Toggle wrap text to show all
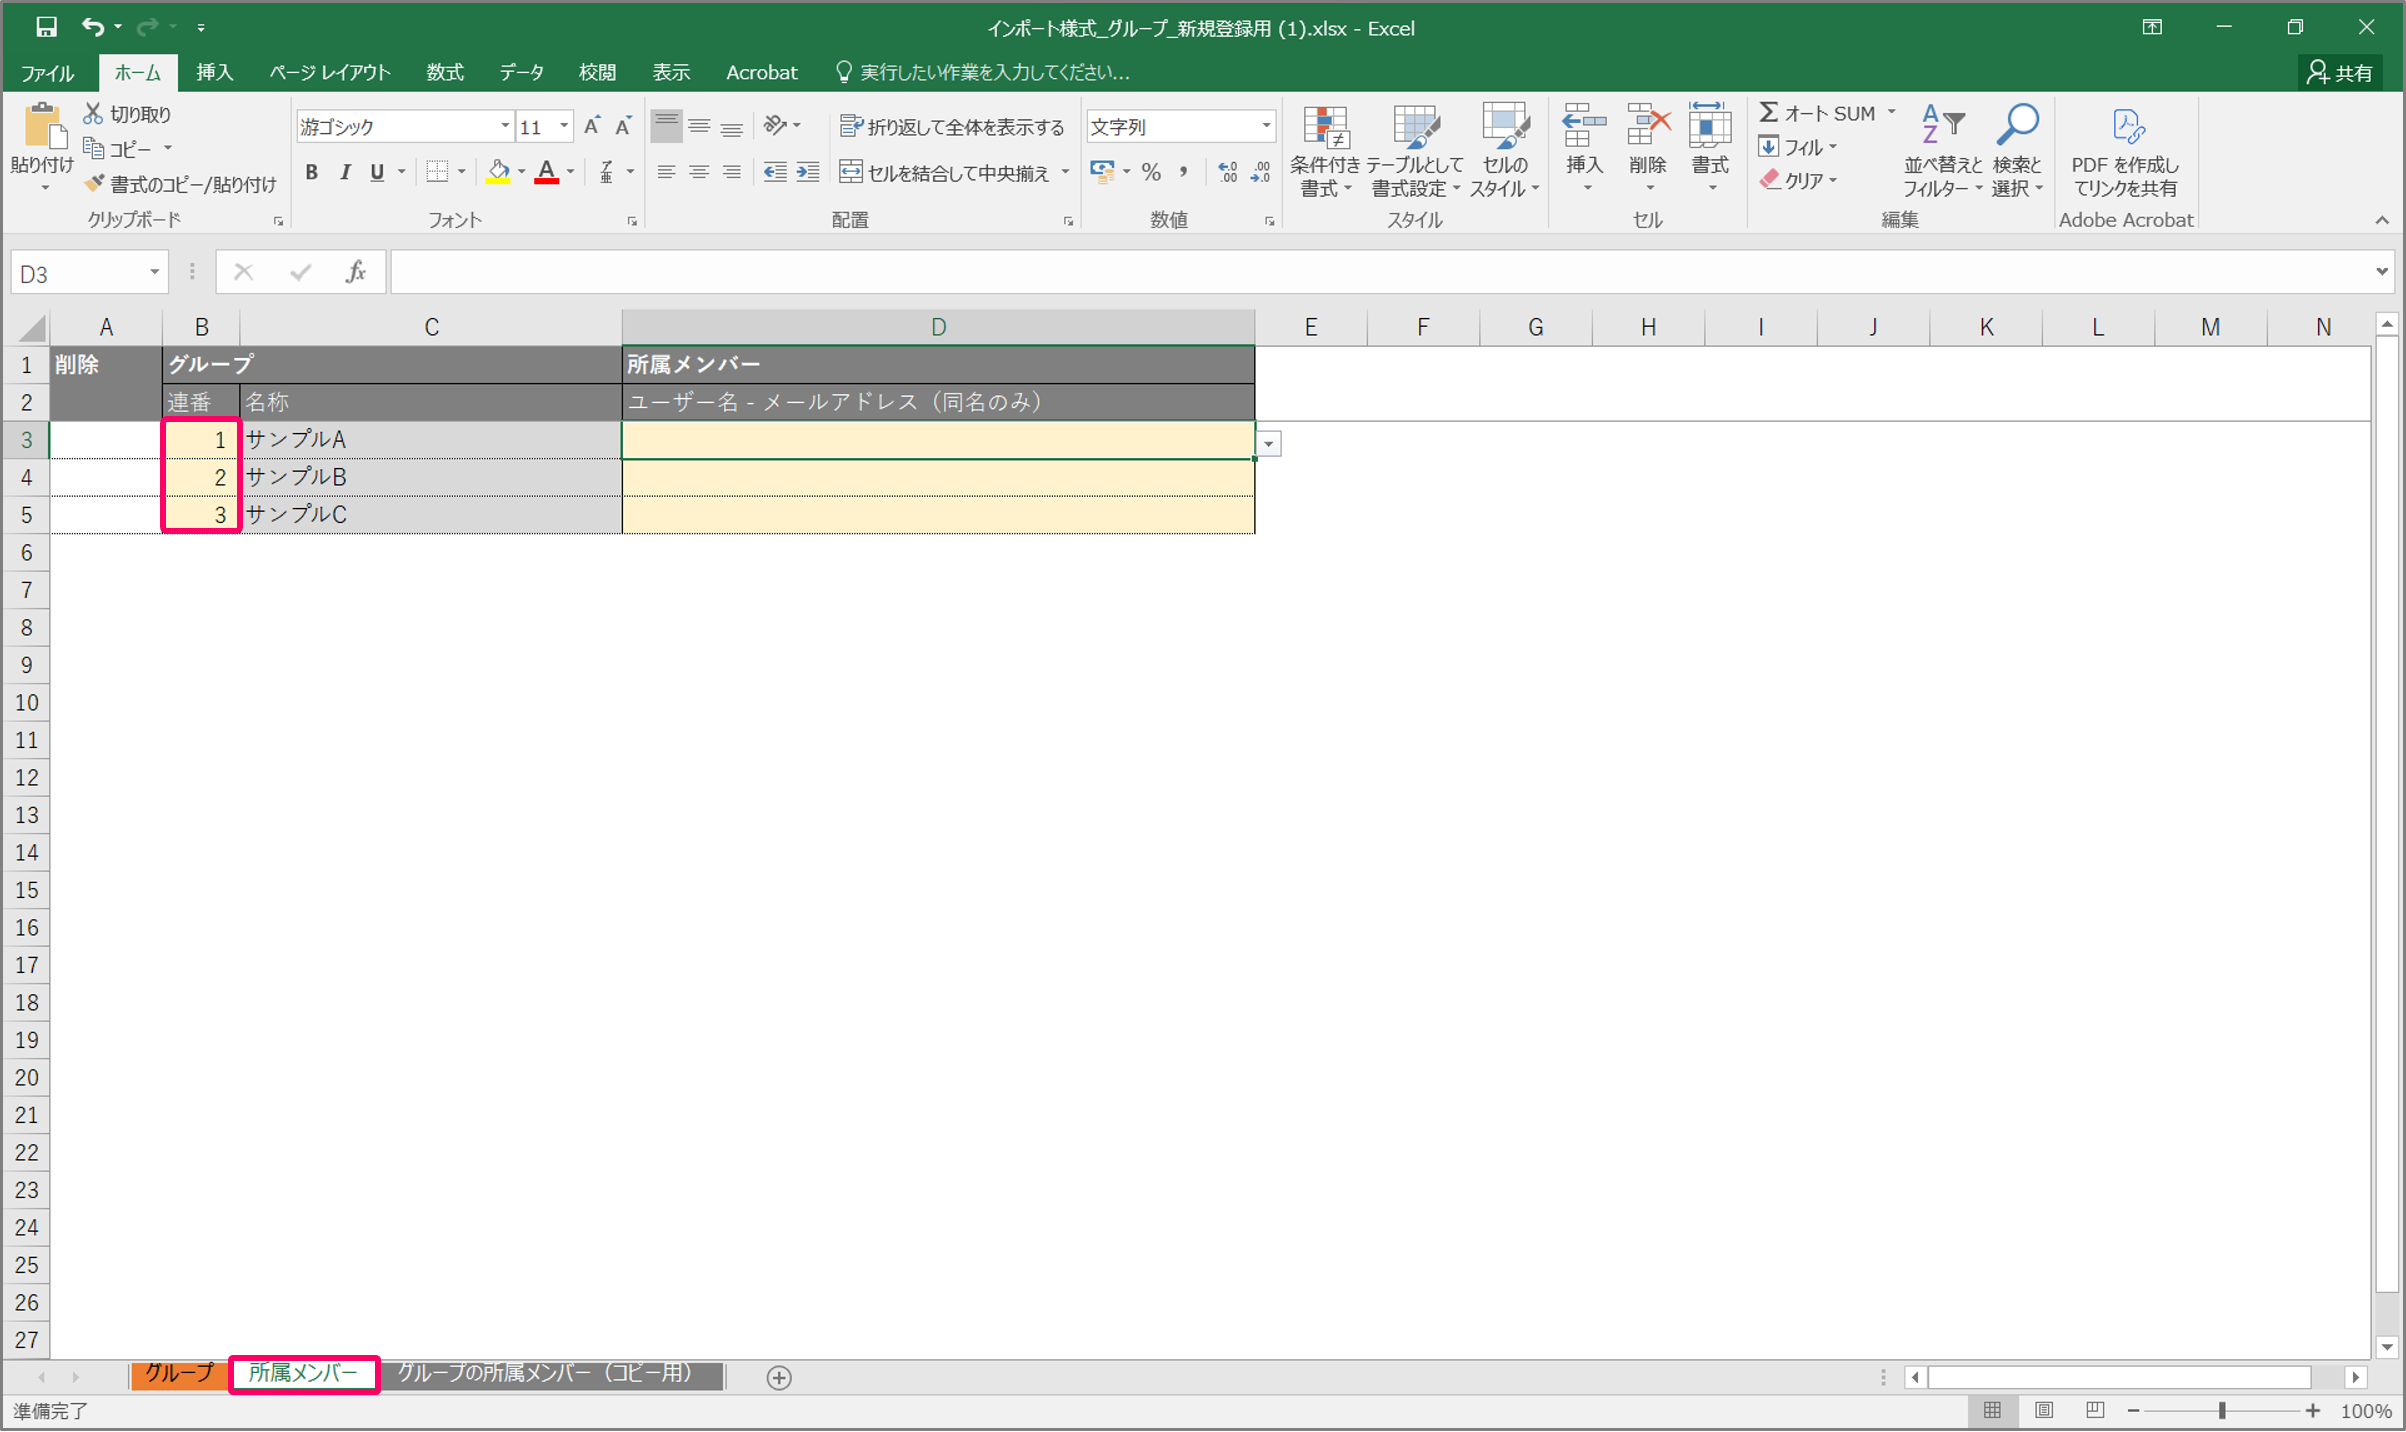2406x1432 pixels. 952,126
